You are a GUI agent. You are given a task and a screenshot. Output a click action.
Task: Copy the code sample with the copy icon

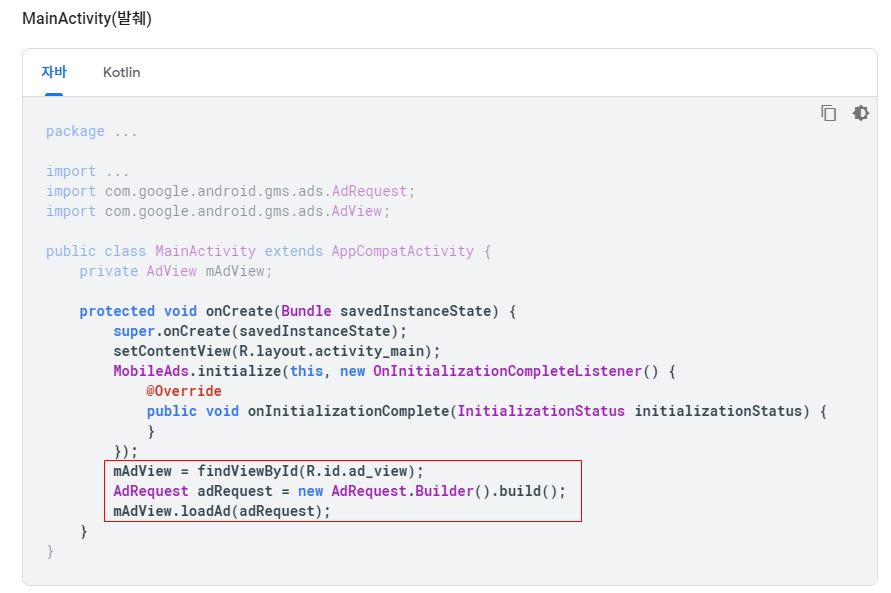(x=828, y=113)
